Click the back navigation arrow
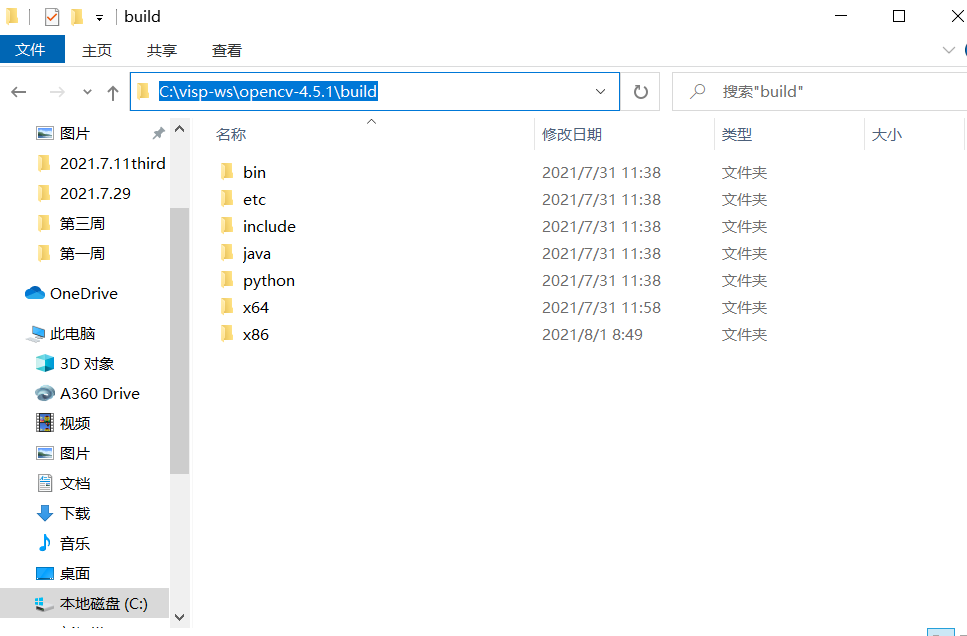Image resolution: width=967 pixels, height=636 pixels. pos(18,91)
